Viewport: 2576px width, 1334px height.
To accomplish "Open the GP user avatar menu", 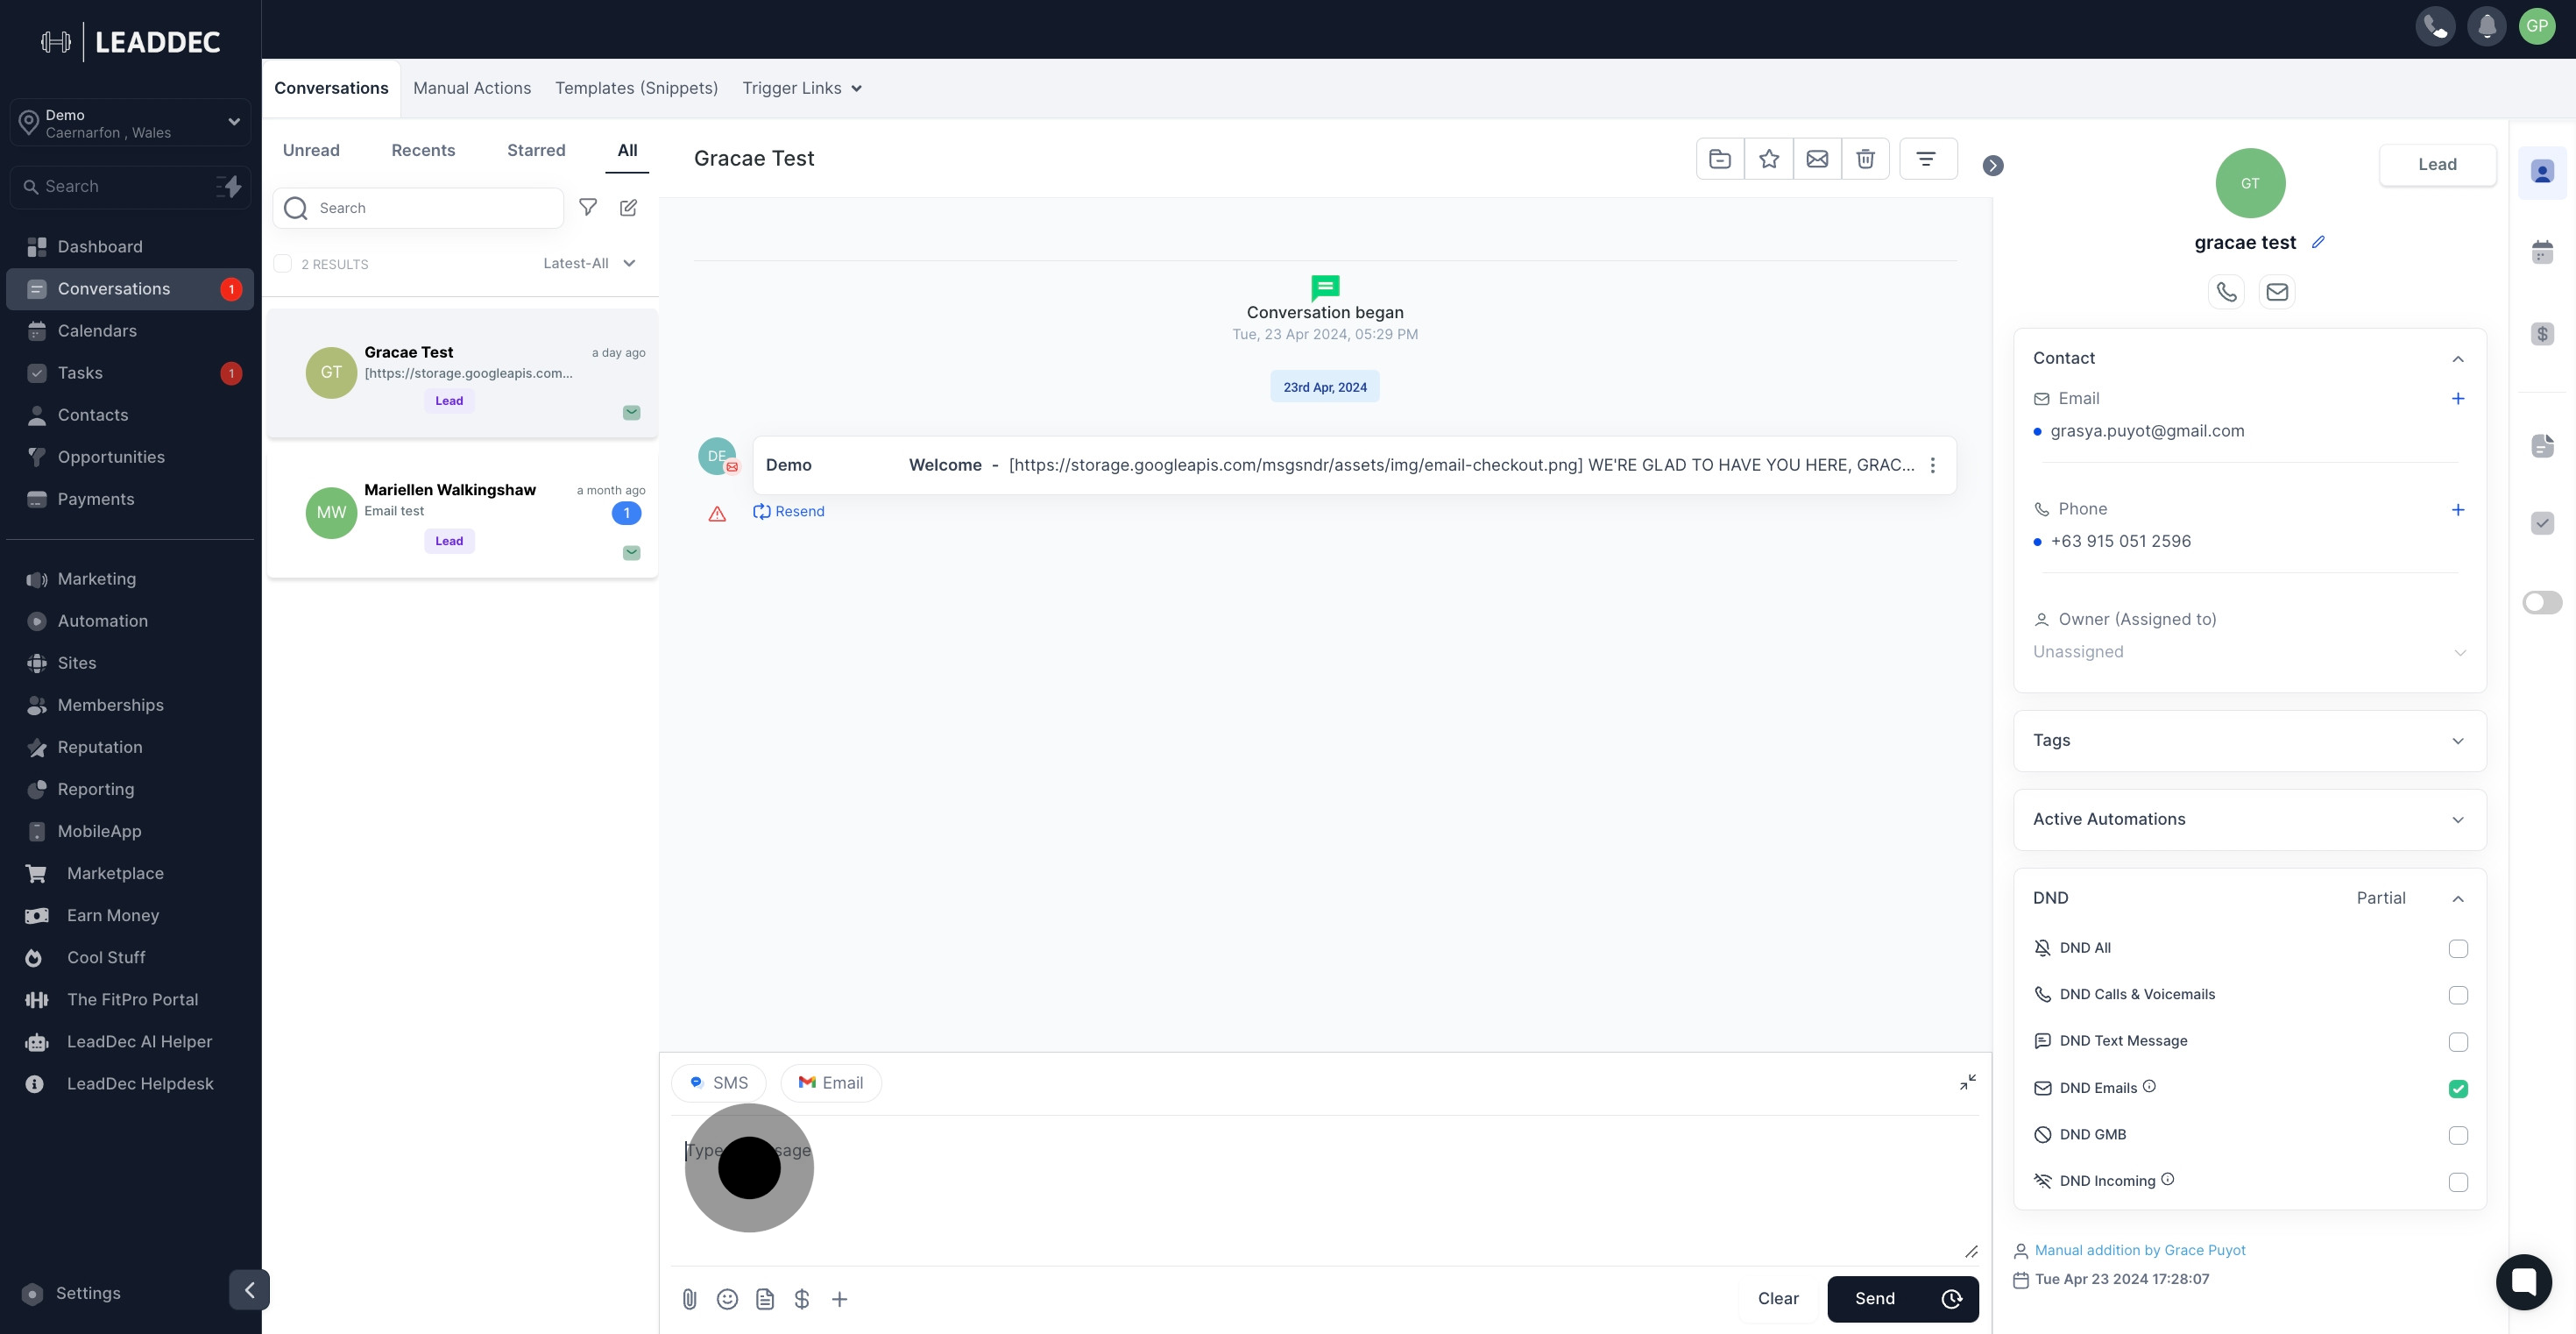I will point(2537,27).
